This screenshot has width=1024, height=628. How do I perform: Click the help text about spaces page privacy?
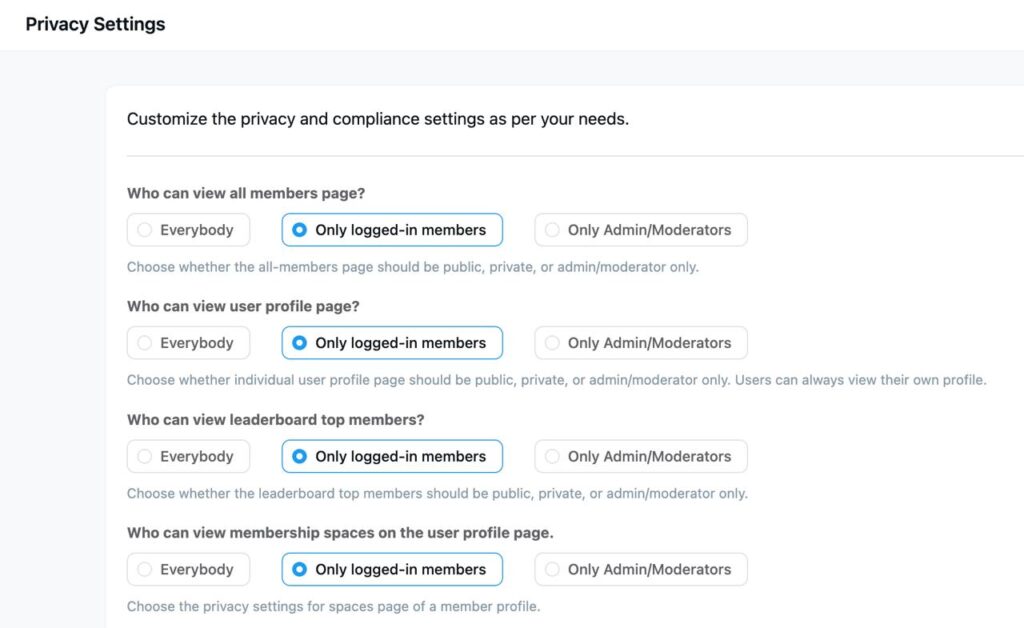(333, 606)
